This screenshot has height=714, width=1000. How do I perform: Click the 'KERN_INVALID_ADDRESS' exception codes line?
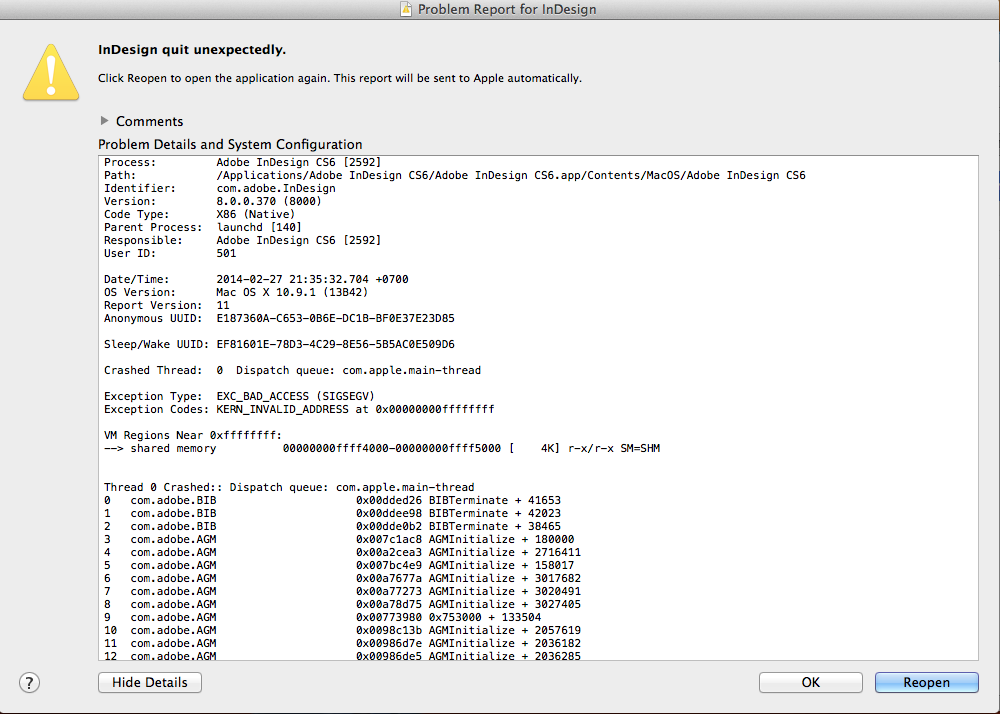tap(299, 409)
